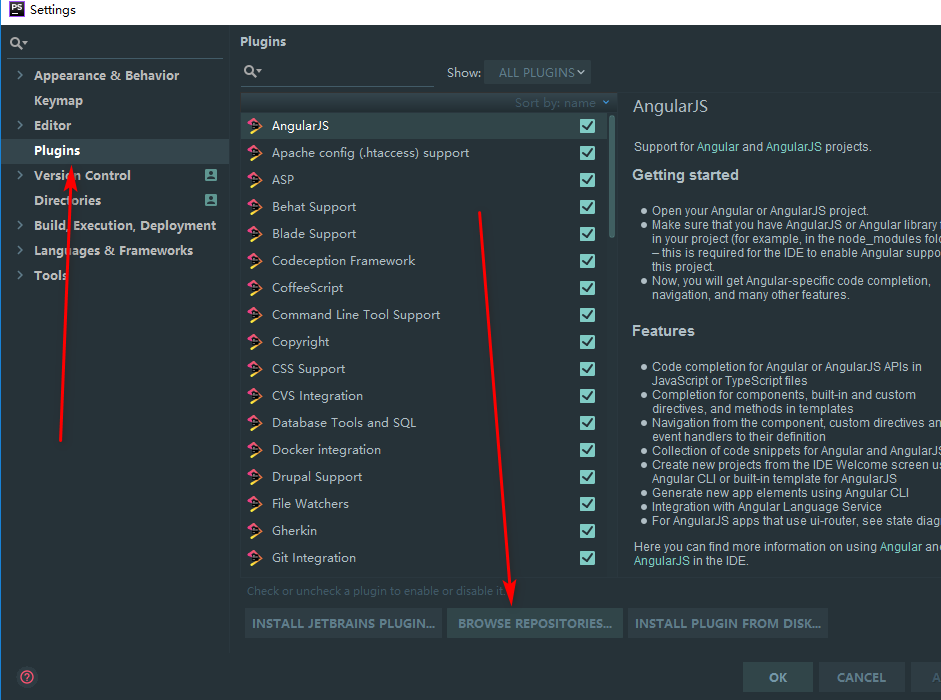
Task: Disable the AngularJS plugin checkbox
Action: pyautogui.click(x=588, y=126)
